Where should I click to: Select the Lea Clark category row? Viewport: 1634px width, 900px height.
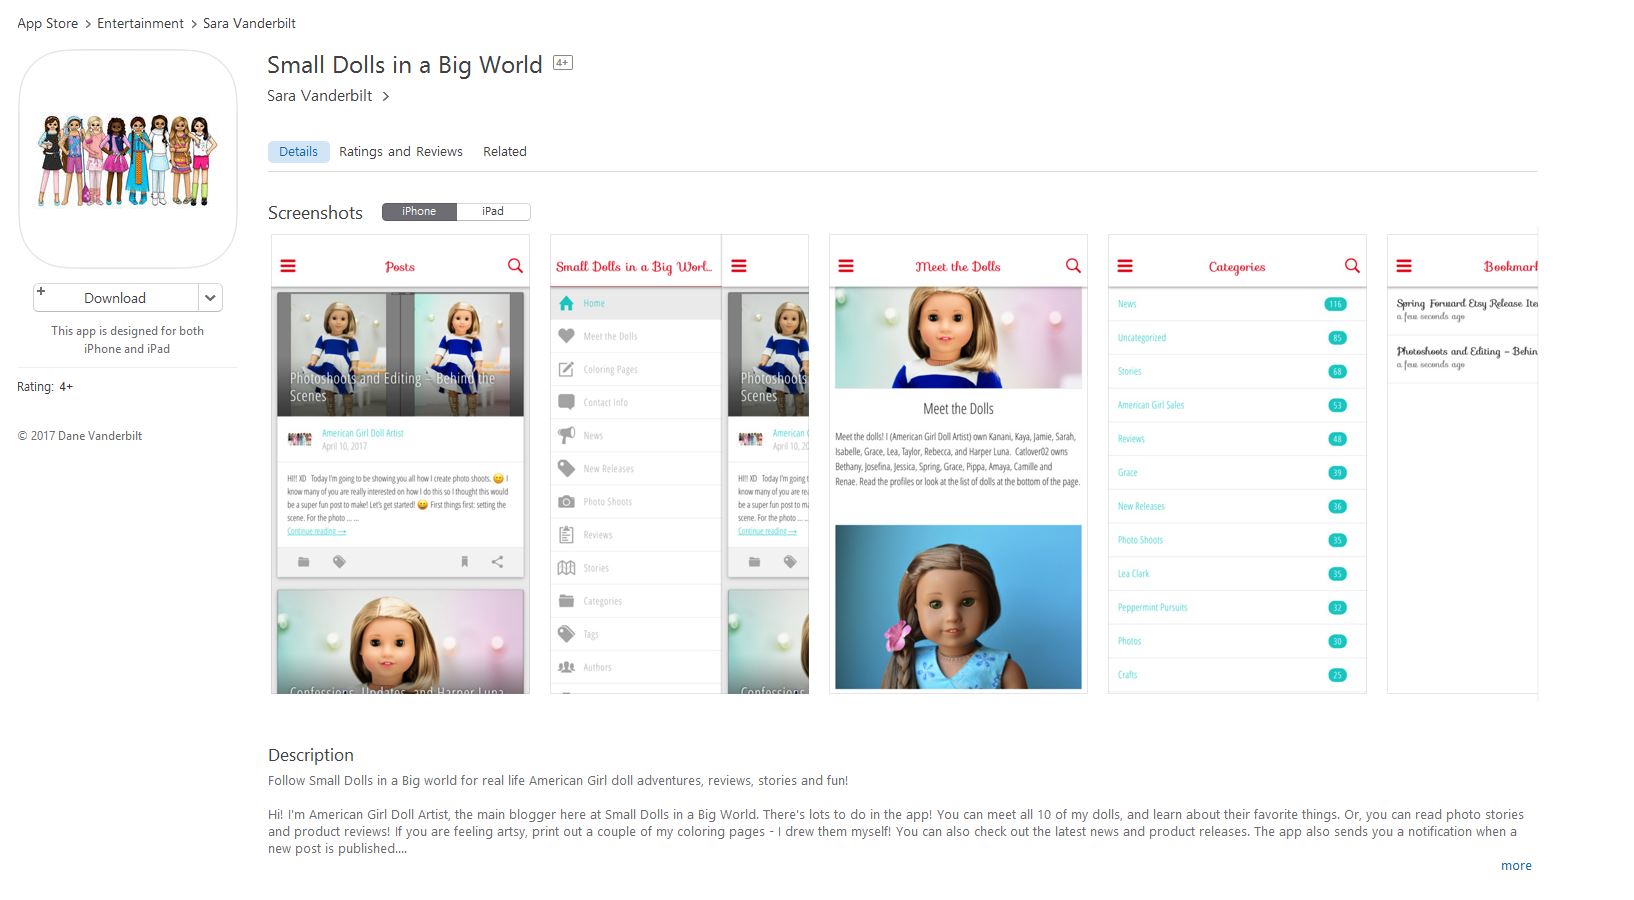click(x=1237, y=574)
